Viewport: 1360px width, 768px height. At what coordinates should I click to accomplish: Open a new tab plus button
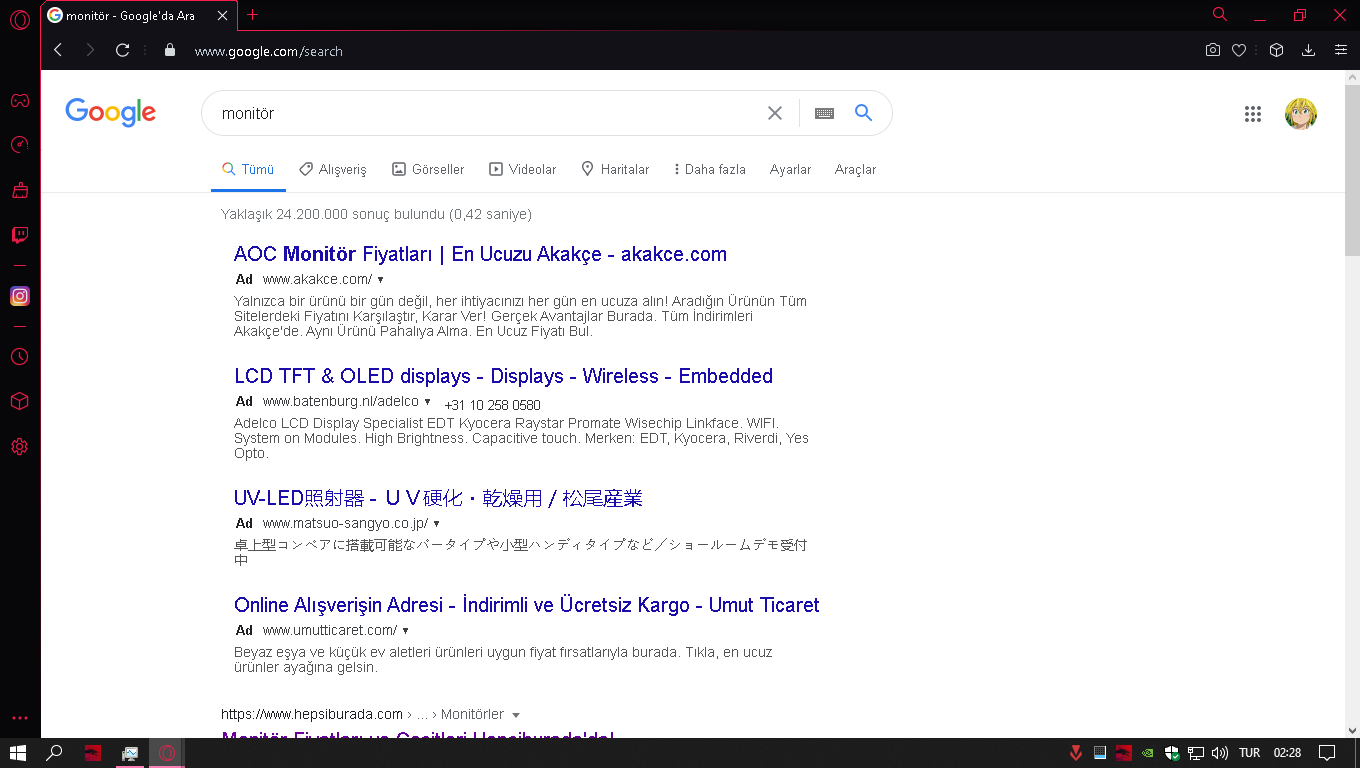(x=252, y=15)
